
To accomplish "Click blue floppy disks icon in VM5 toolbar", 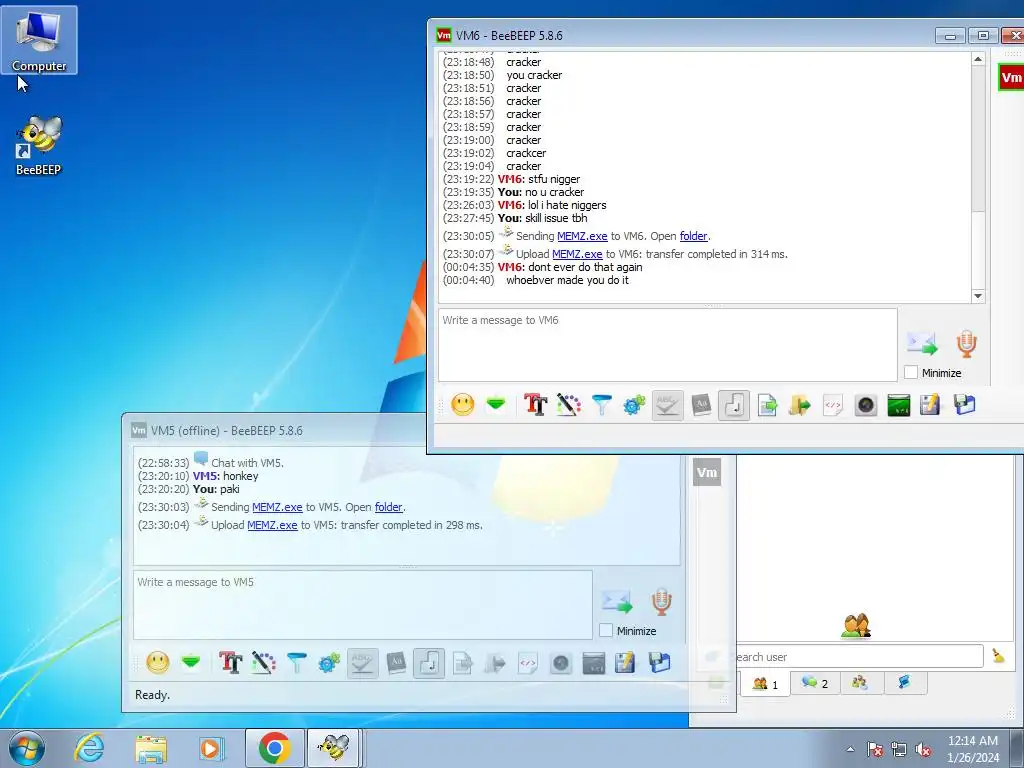I will click(x=659, y=663).
